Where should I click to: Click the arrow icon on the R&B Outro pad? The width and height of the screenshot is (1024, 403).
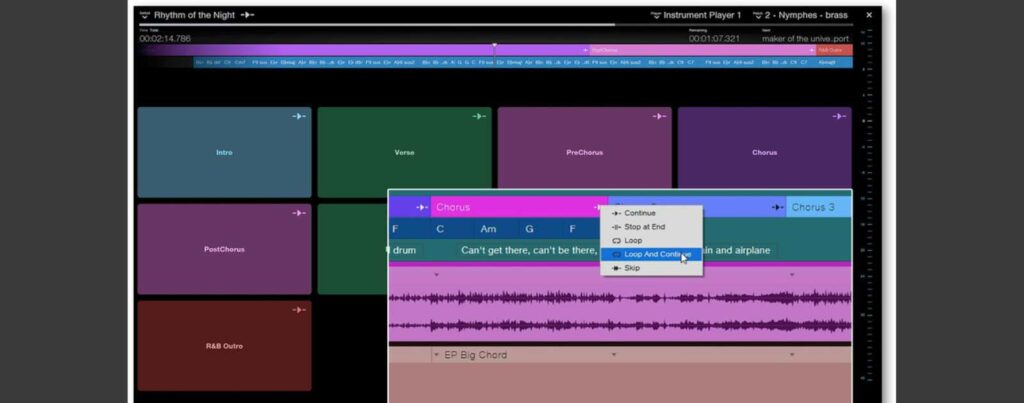(299, 310)
